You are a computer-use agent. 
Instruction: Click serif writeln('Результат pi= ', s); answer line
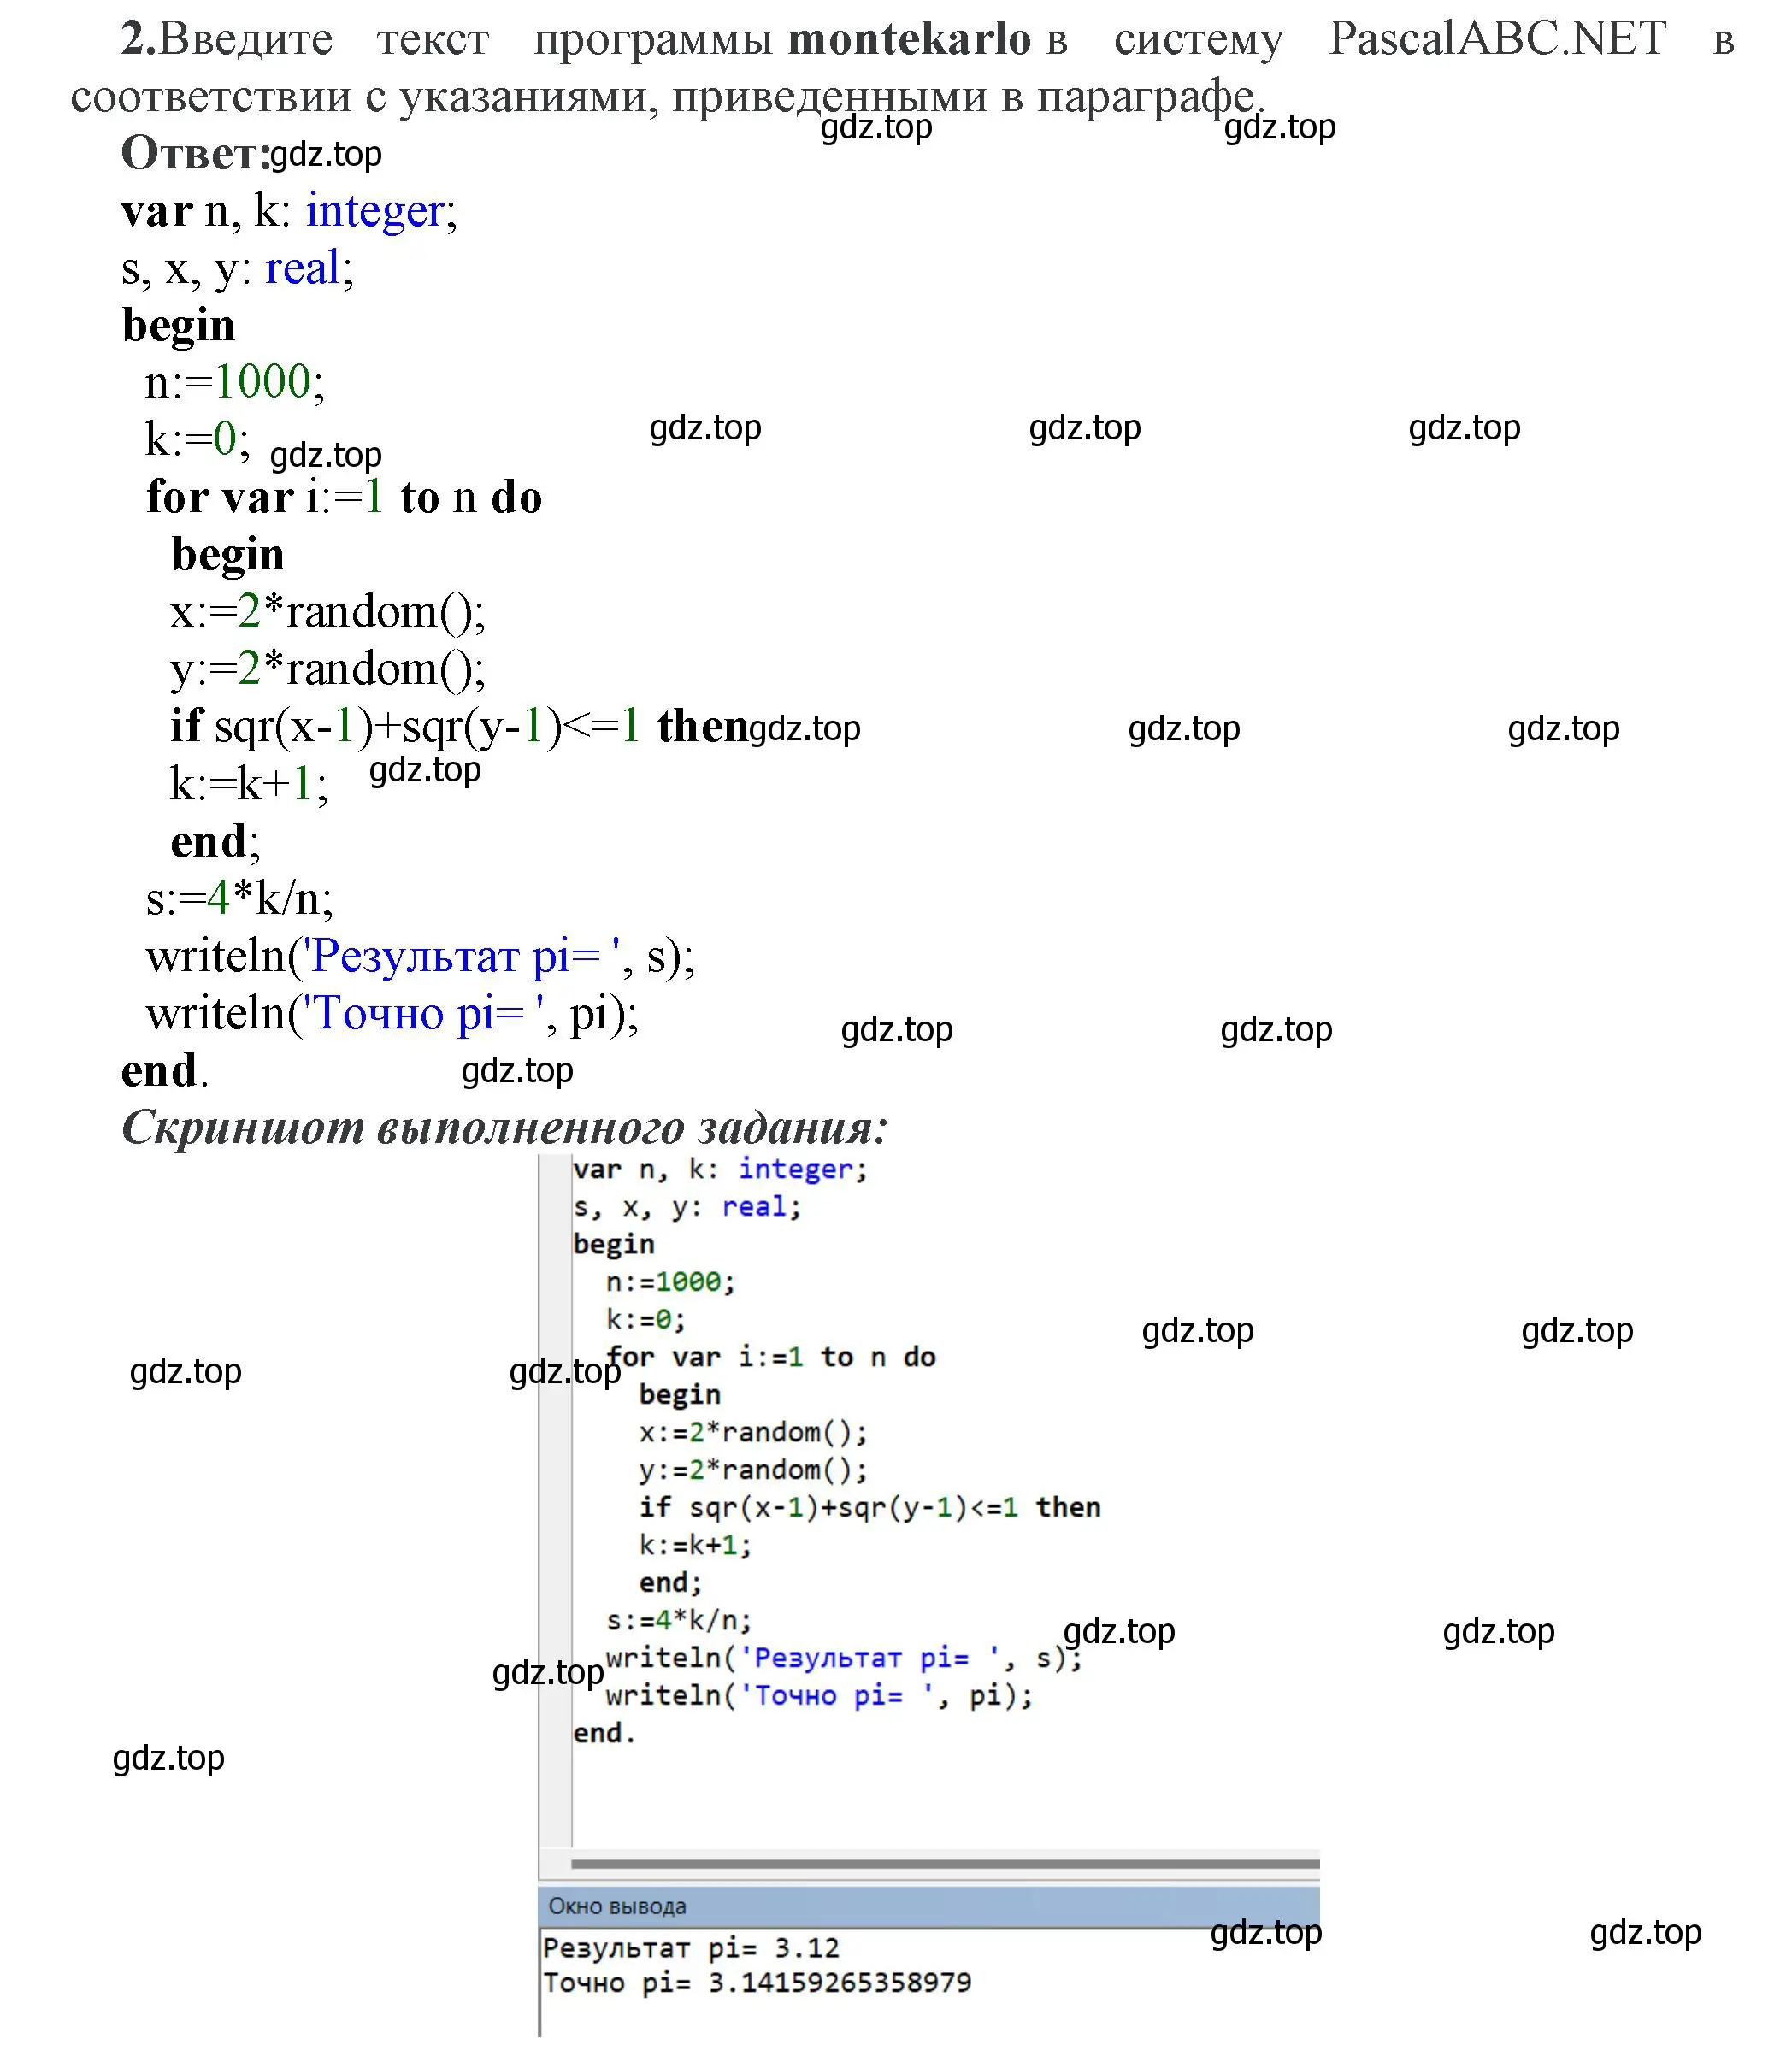[x=420, y=956]
